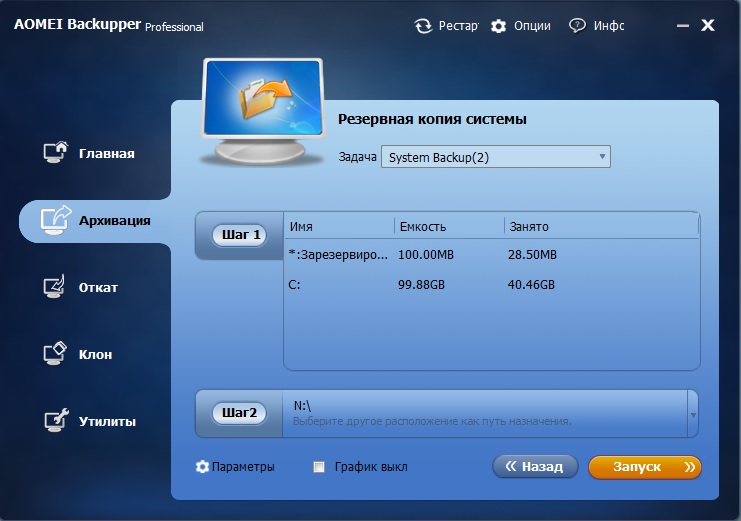The height and width of the screenshot is (521, 741).
Task: Click the Занято column header
Action: click(529, 227)
